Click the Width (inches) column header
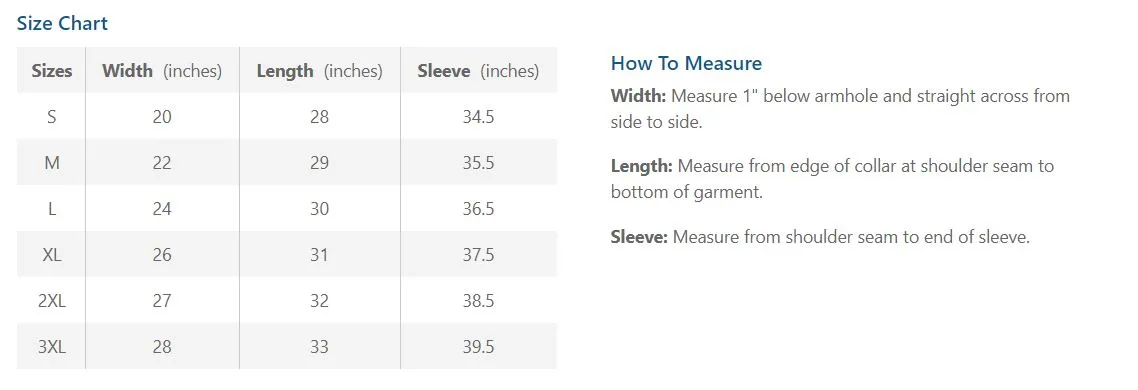 [162, 71]
